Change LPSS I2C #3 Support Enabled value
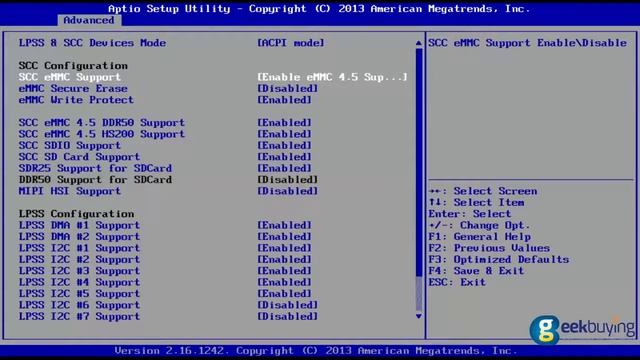The image size is (640, 360). (x=284, y=271)
